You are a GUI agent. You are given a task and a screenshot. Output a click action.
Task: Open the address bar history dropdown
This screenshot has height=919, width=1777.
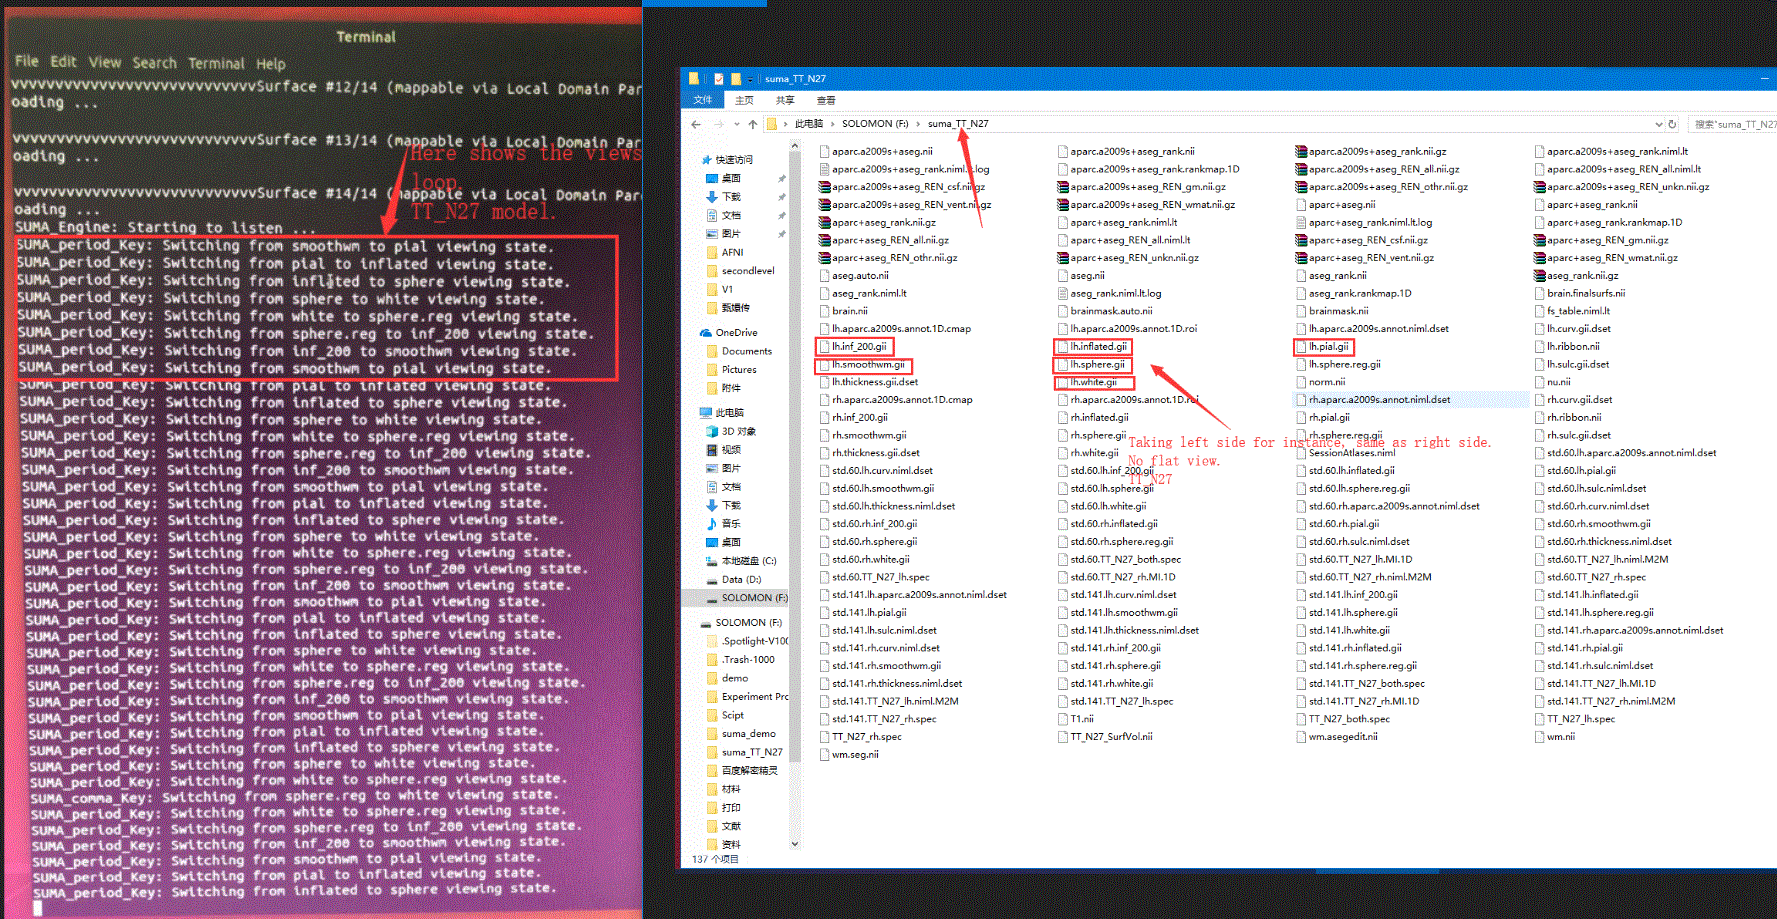click(x=1658, y=124)
